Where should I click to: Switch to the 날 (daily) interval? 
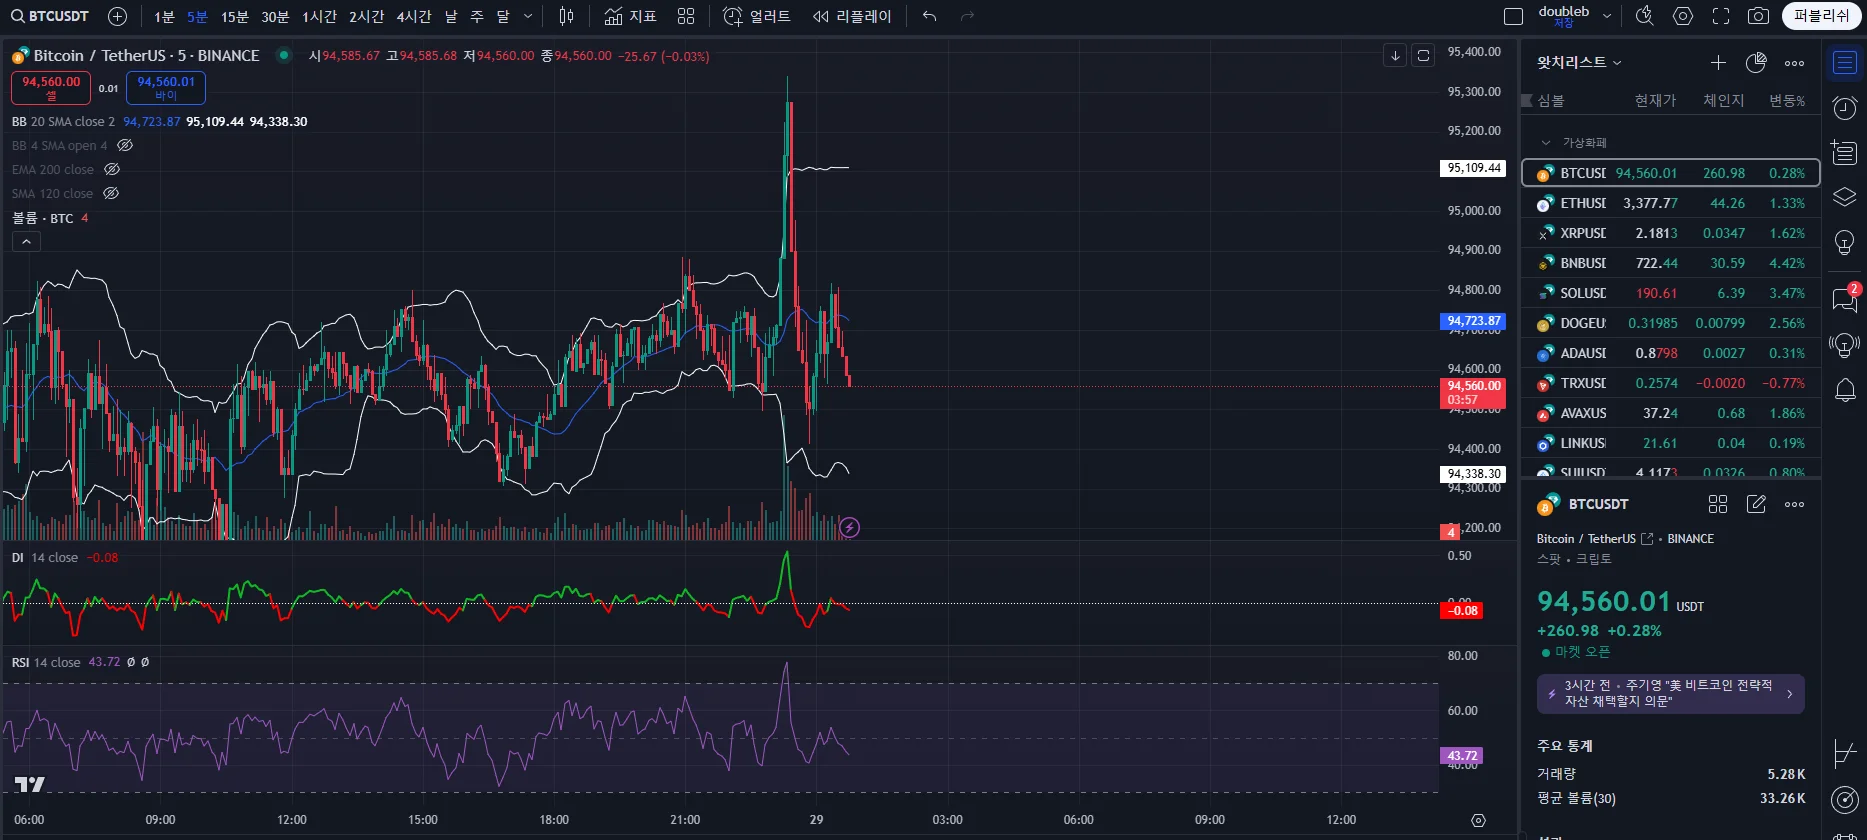(x=451, y=16)
